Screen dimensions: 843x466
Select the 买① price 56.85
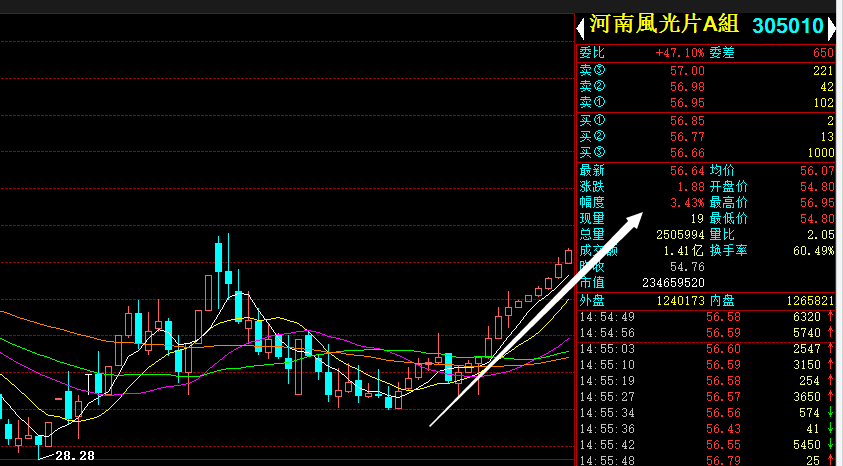tap(687, 120)
